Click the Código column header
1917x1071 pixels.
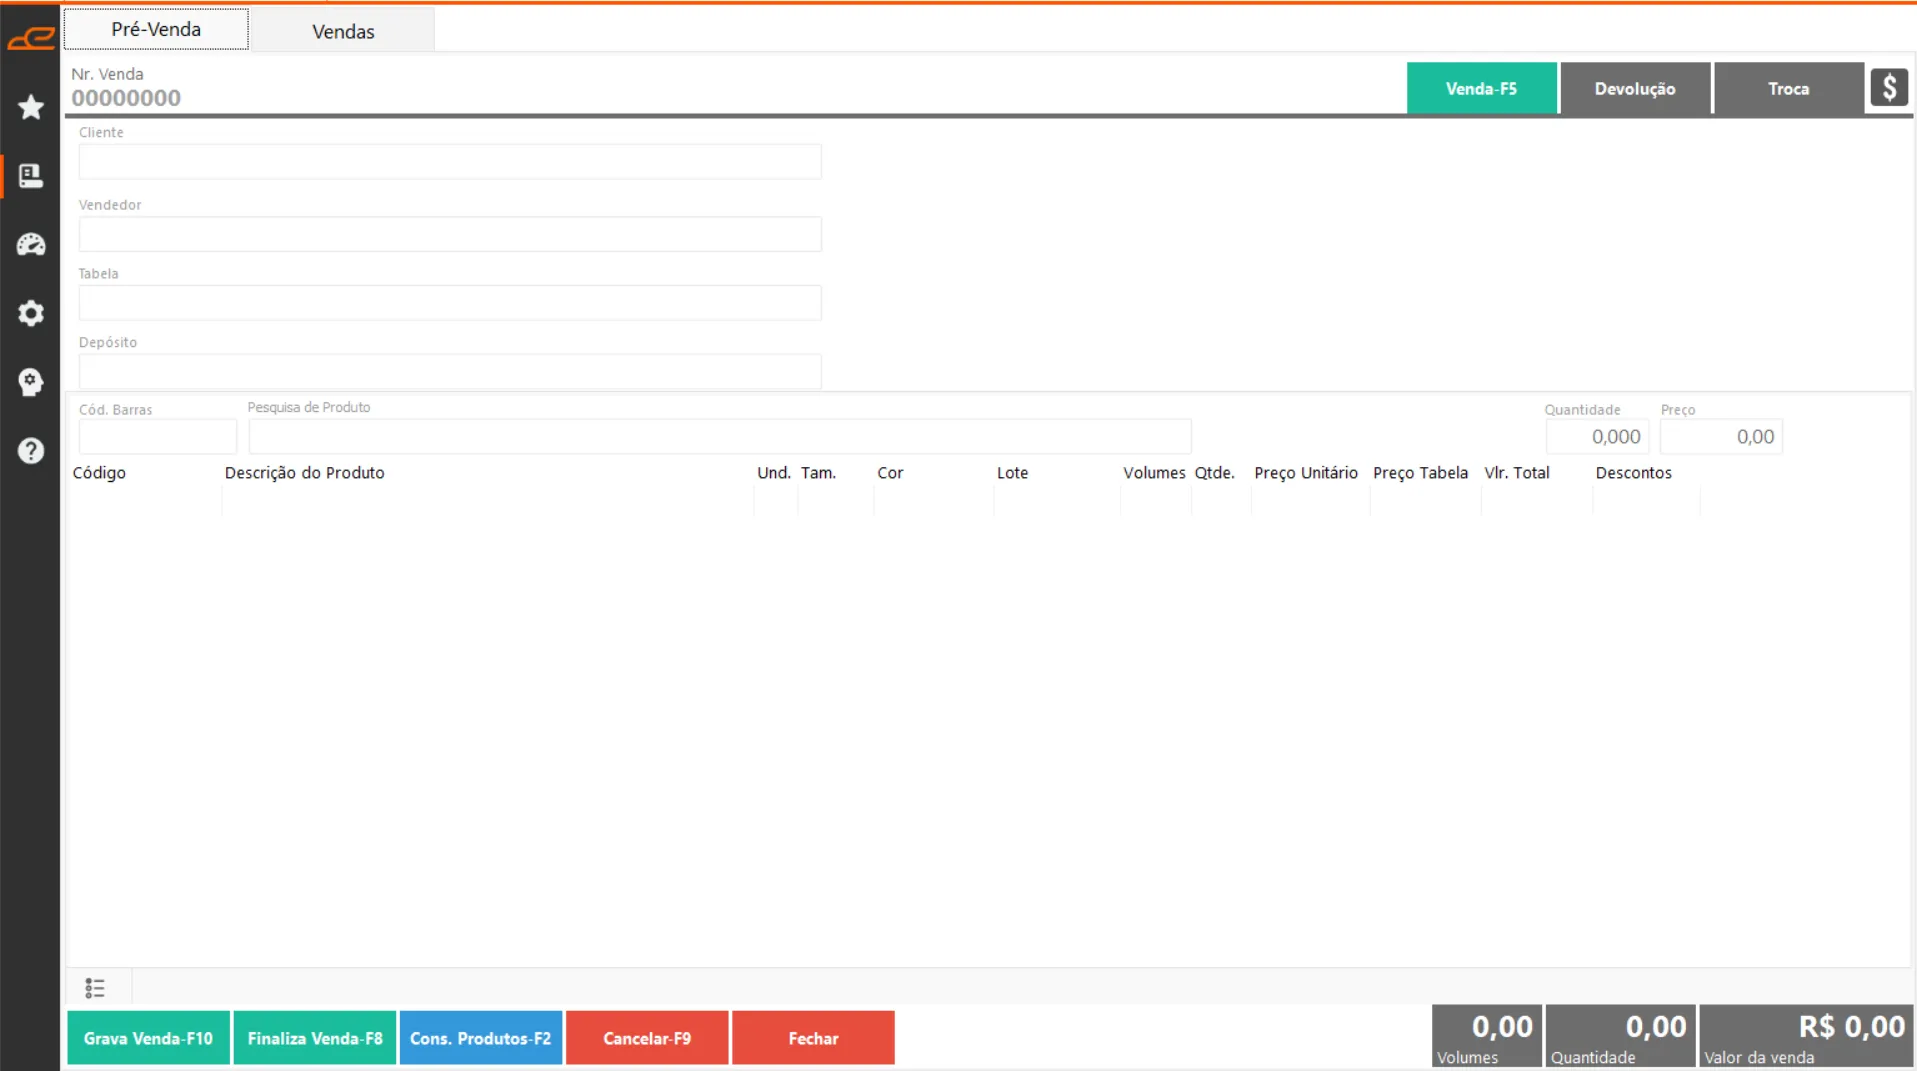click(x=99, y=473)
